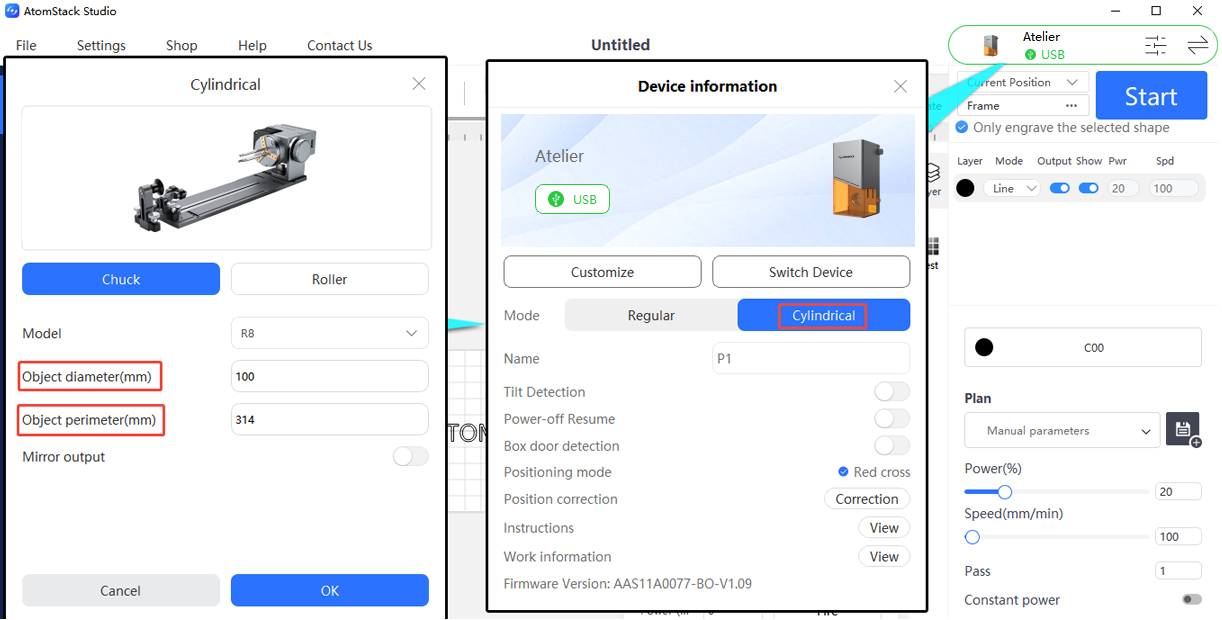
Task: Select the Chuck rotary type
Action: click(121, 279)
